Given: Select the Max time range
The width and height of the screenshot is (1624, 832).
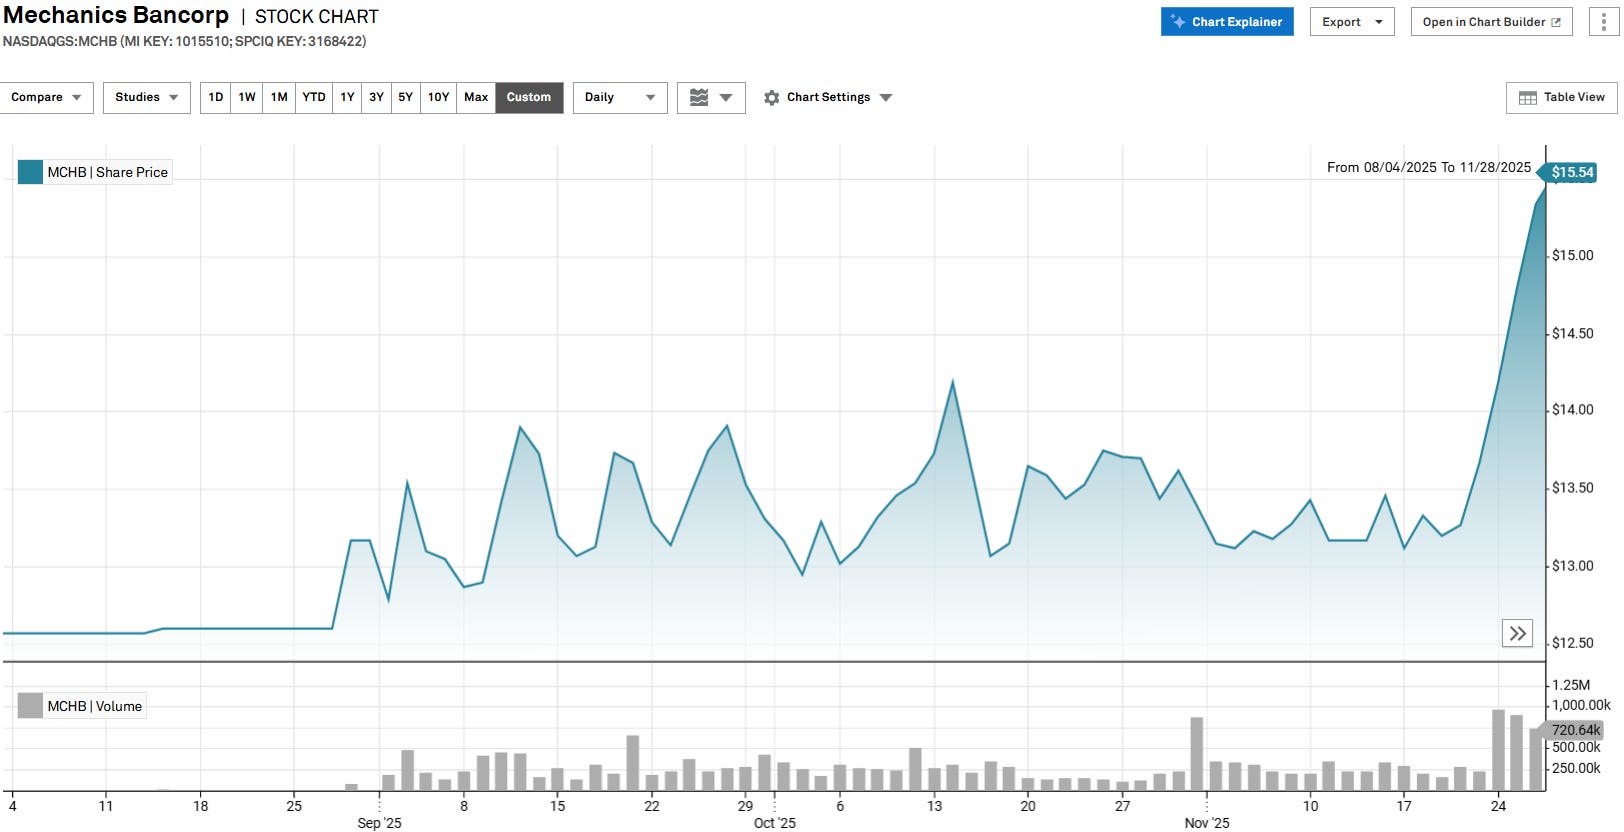Looking at the screenshot, I should (x=476, y=97).
